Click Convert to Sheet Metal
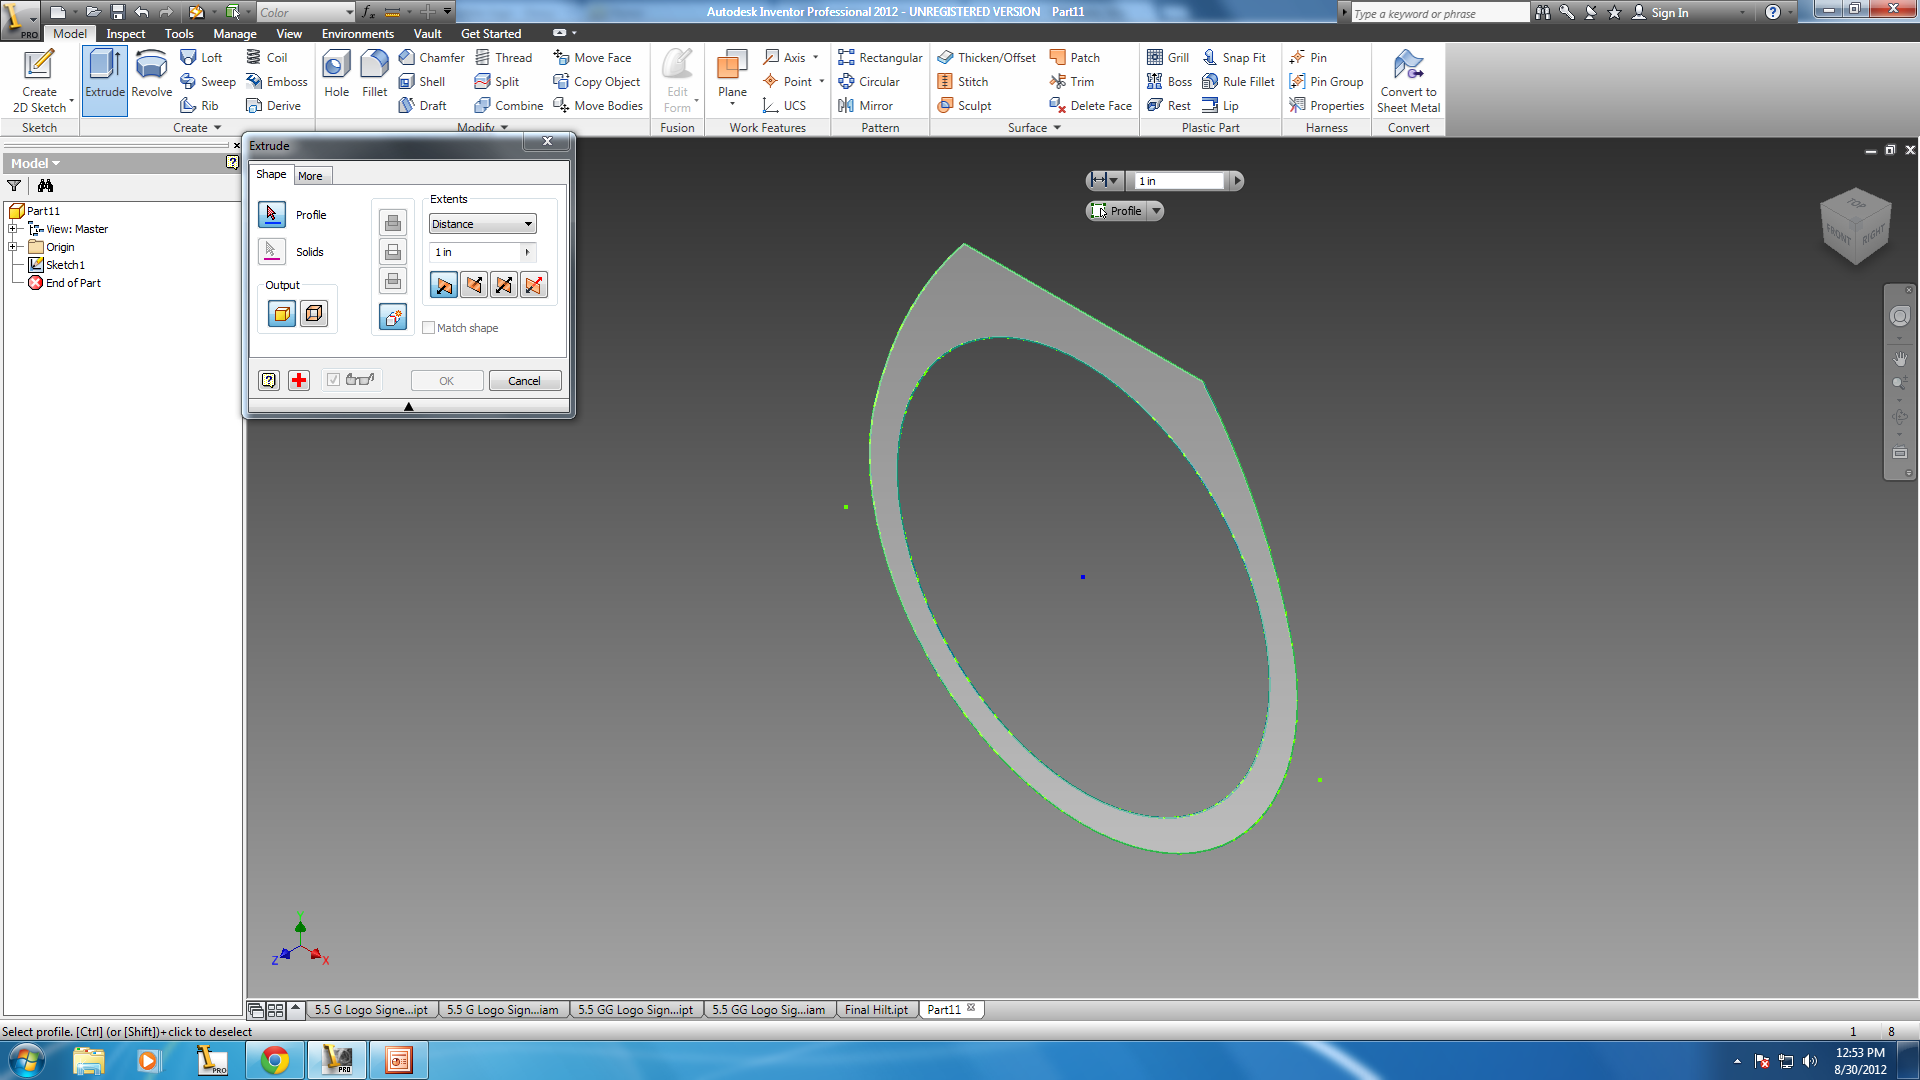1920x1080 pixels. point(1408,80)
